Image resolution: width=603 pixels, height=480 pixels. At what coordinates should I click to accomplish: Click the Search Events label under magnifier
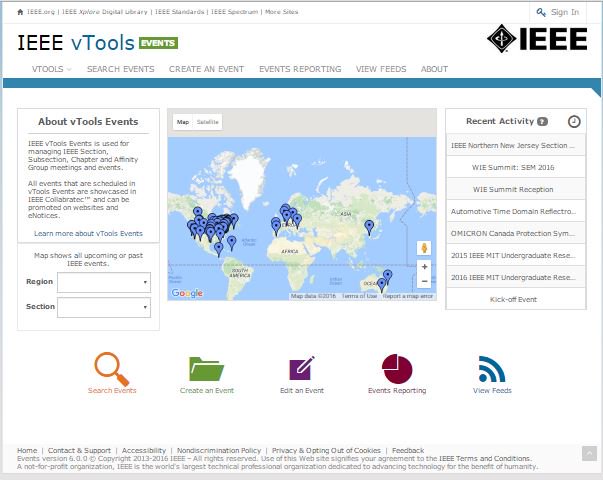112,390
